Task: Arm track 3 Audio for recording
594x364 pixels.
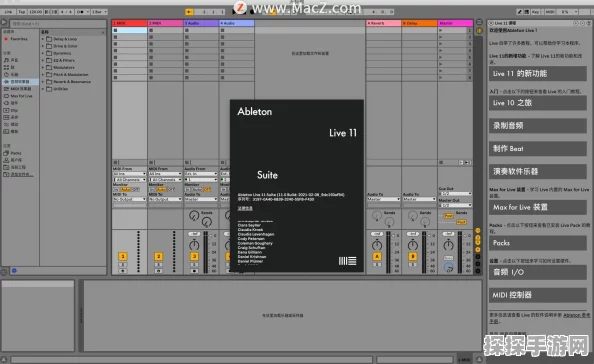Action: (x=194, y=271)
